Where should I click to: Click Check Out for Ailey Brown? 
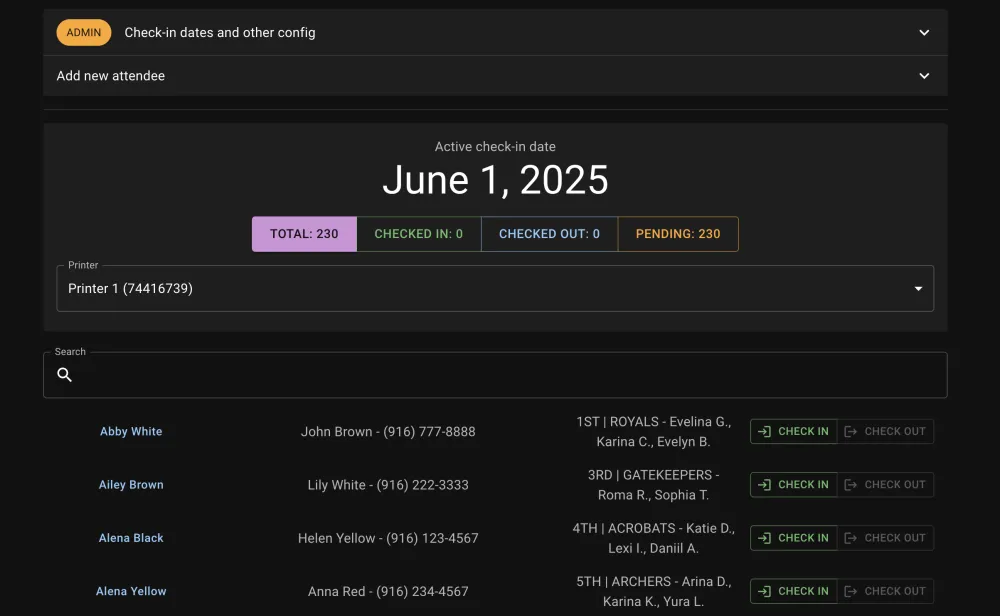coord(885,485)
